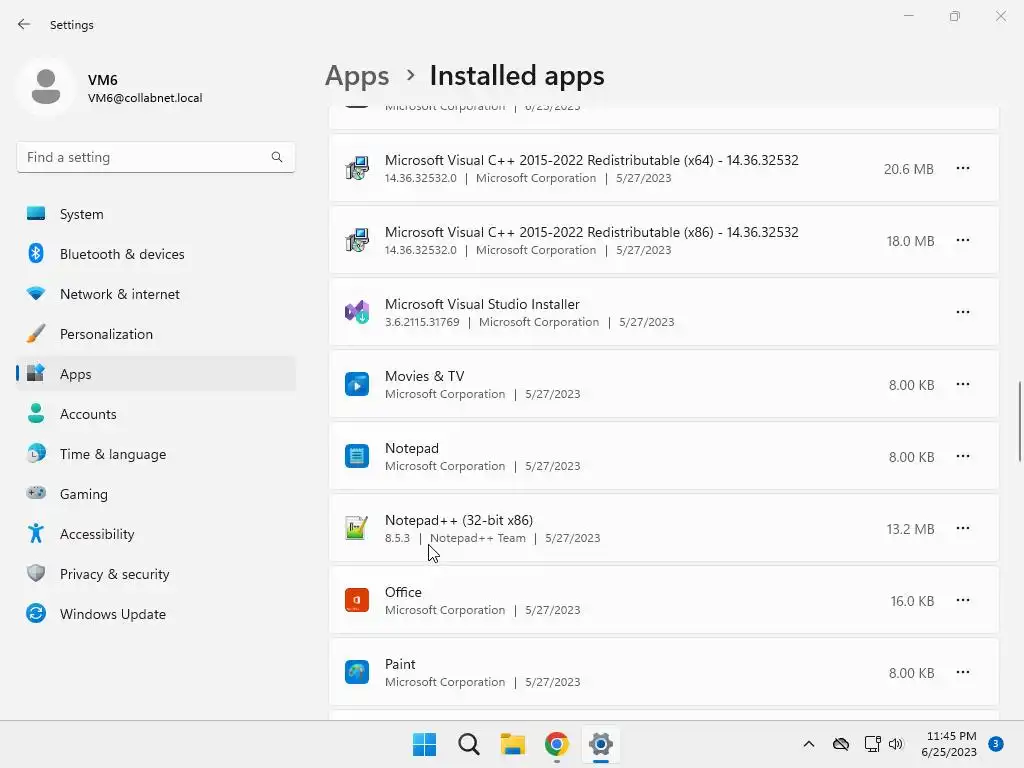Click the installed apps list scrollbar
Viewport: 1024px width, 768px height.
click(x=1019, y=422)
